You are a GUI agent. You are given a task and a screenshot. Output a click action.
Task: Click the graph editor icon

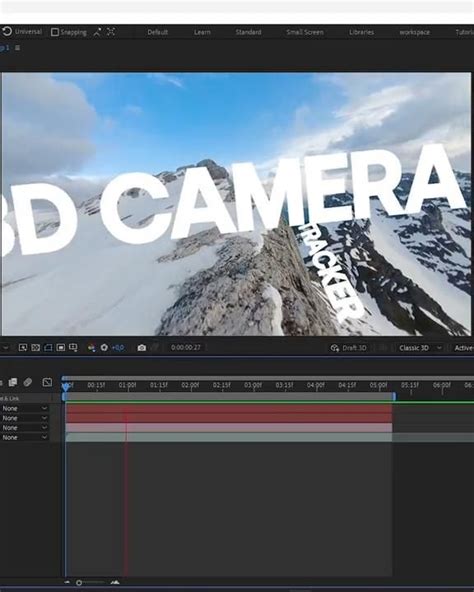click(47, 382)
